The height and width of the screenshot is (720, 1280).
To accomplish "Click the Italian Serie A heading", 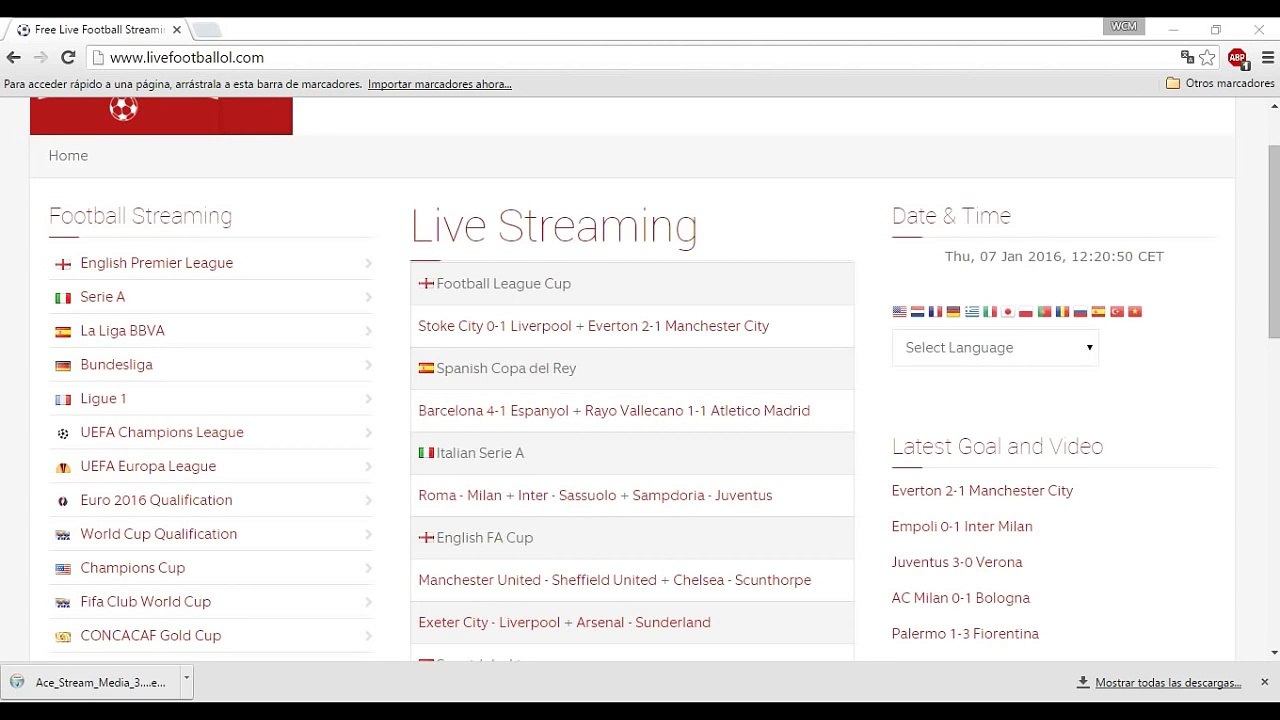I will pyautogui.click(x=480, y=453).
